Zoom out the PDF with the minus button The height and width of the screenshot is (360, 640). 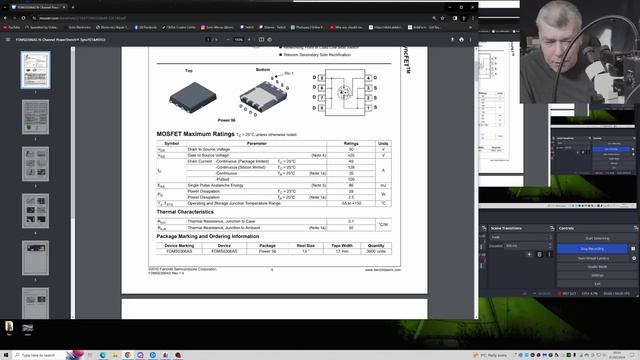[x=228, y=40]
